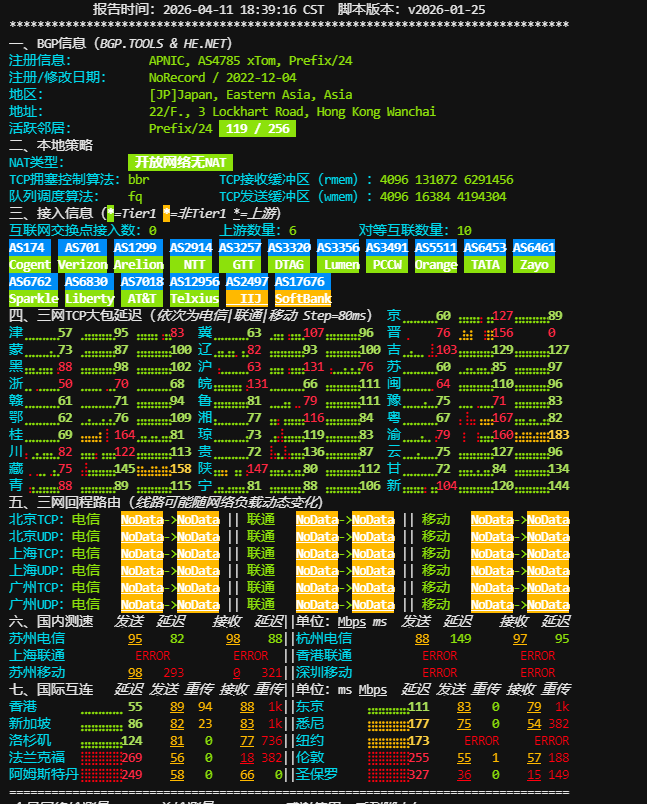Image resolution: width=647 pixels, height=804 pixels.
Task: Click the 苏州移动 send speed 98
Action: (135, 673)
